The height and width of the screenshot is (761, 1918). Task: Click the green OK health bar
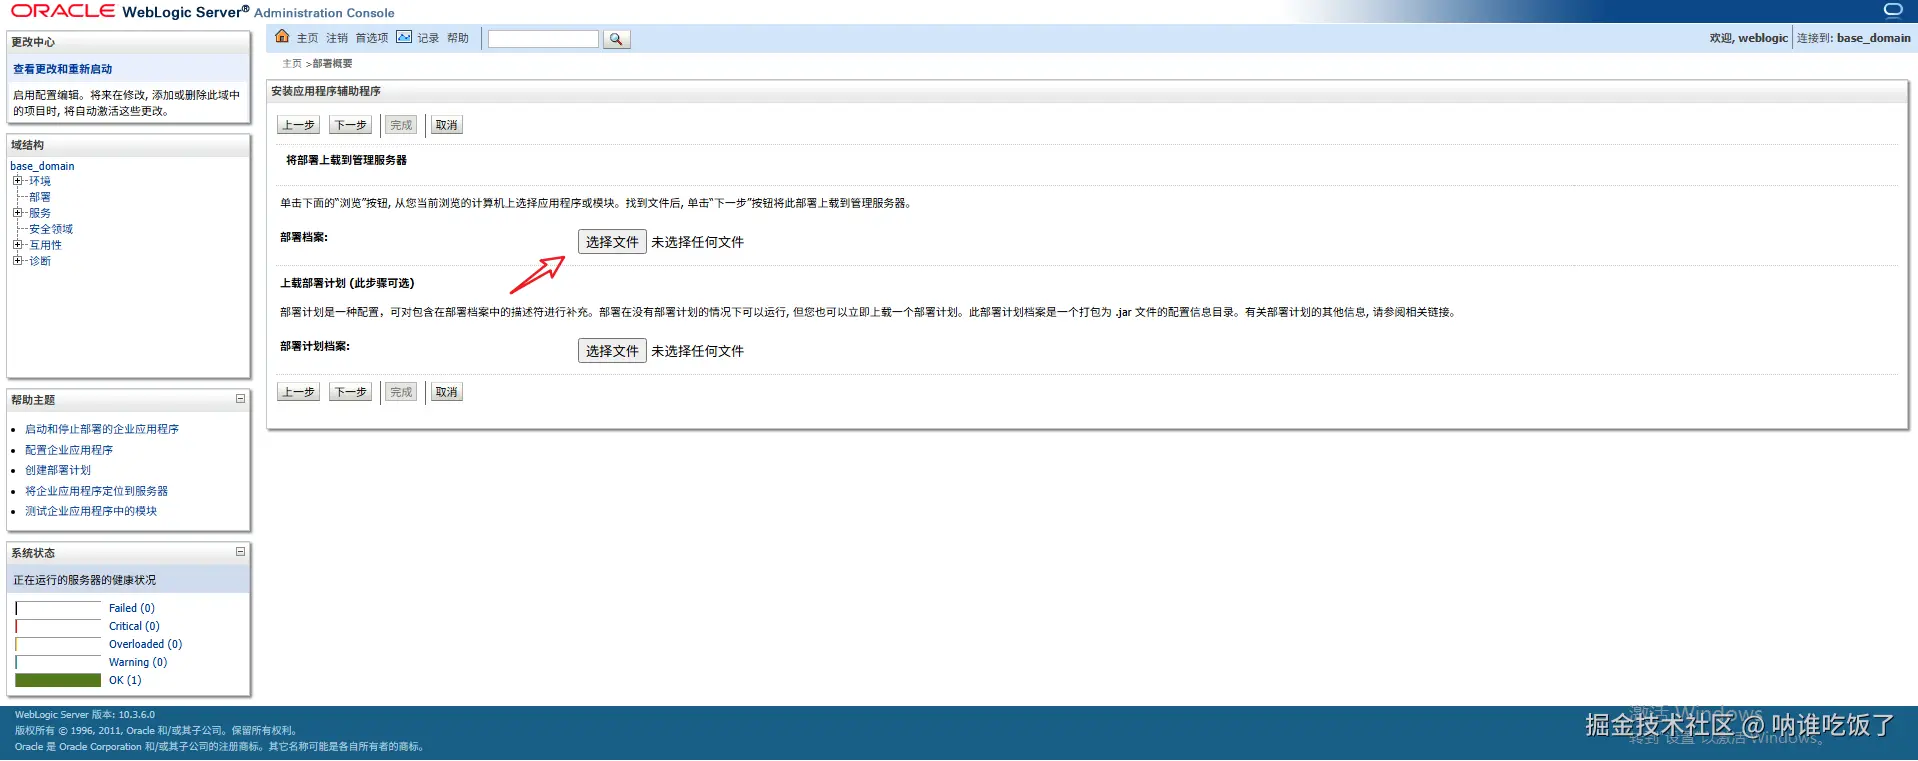click(x=58, y=680)
